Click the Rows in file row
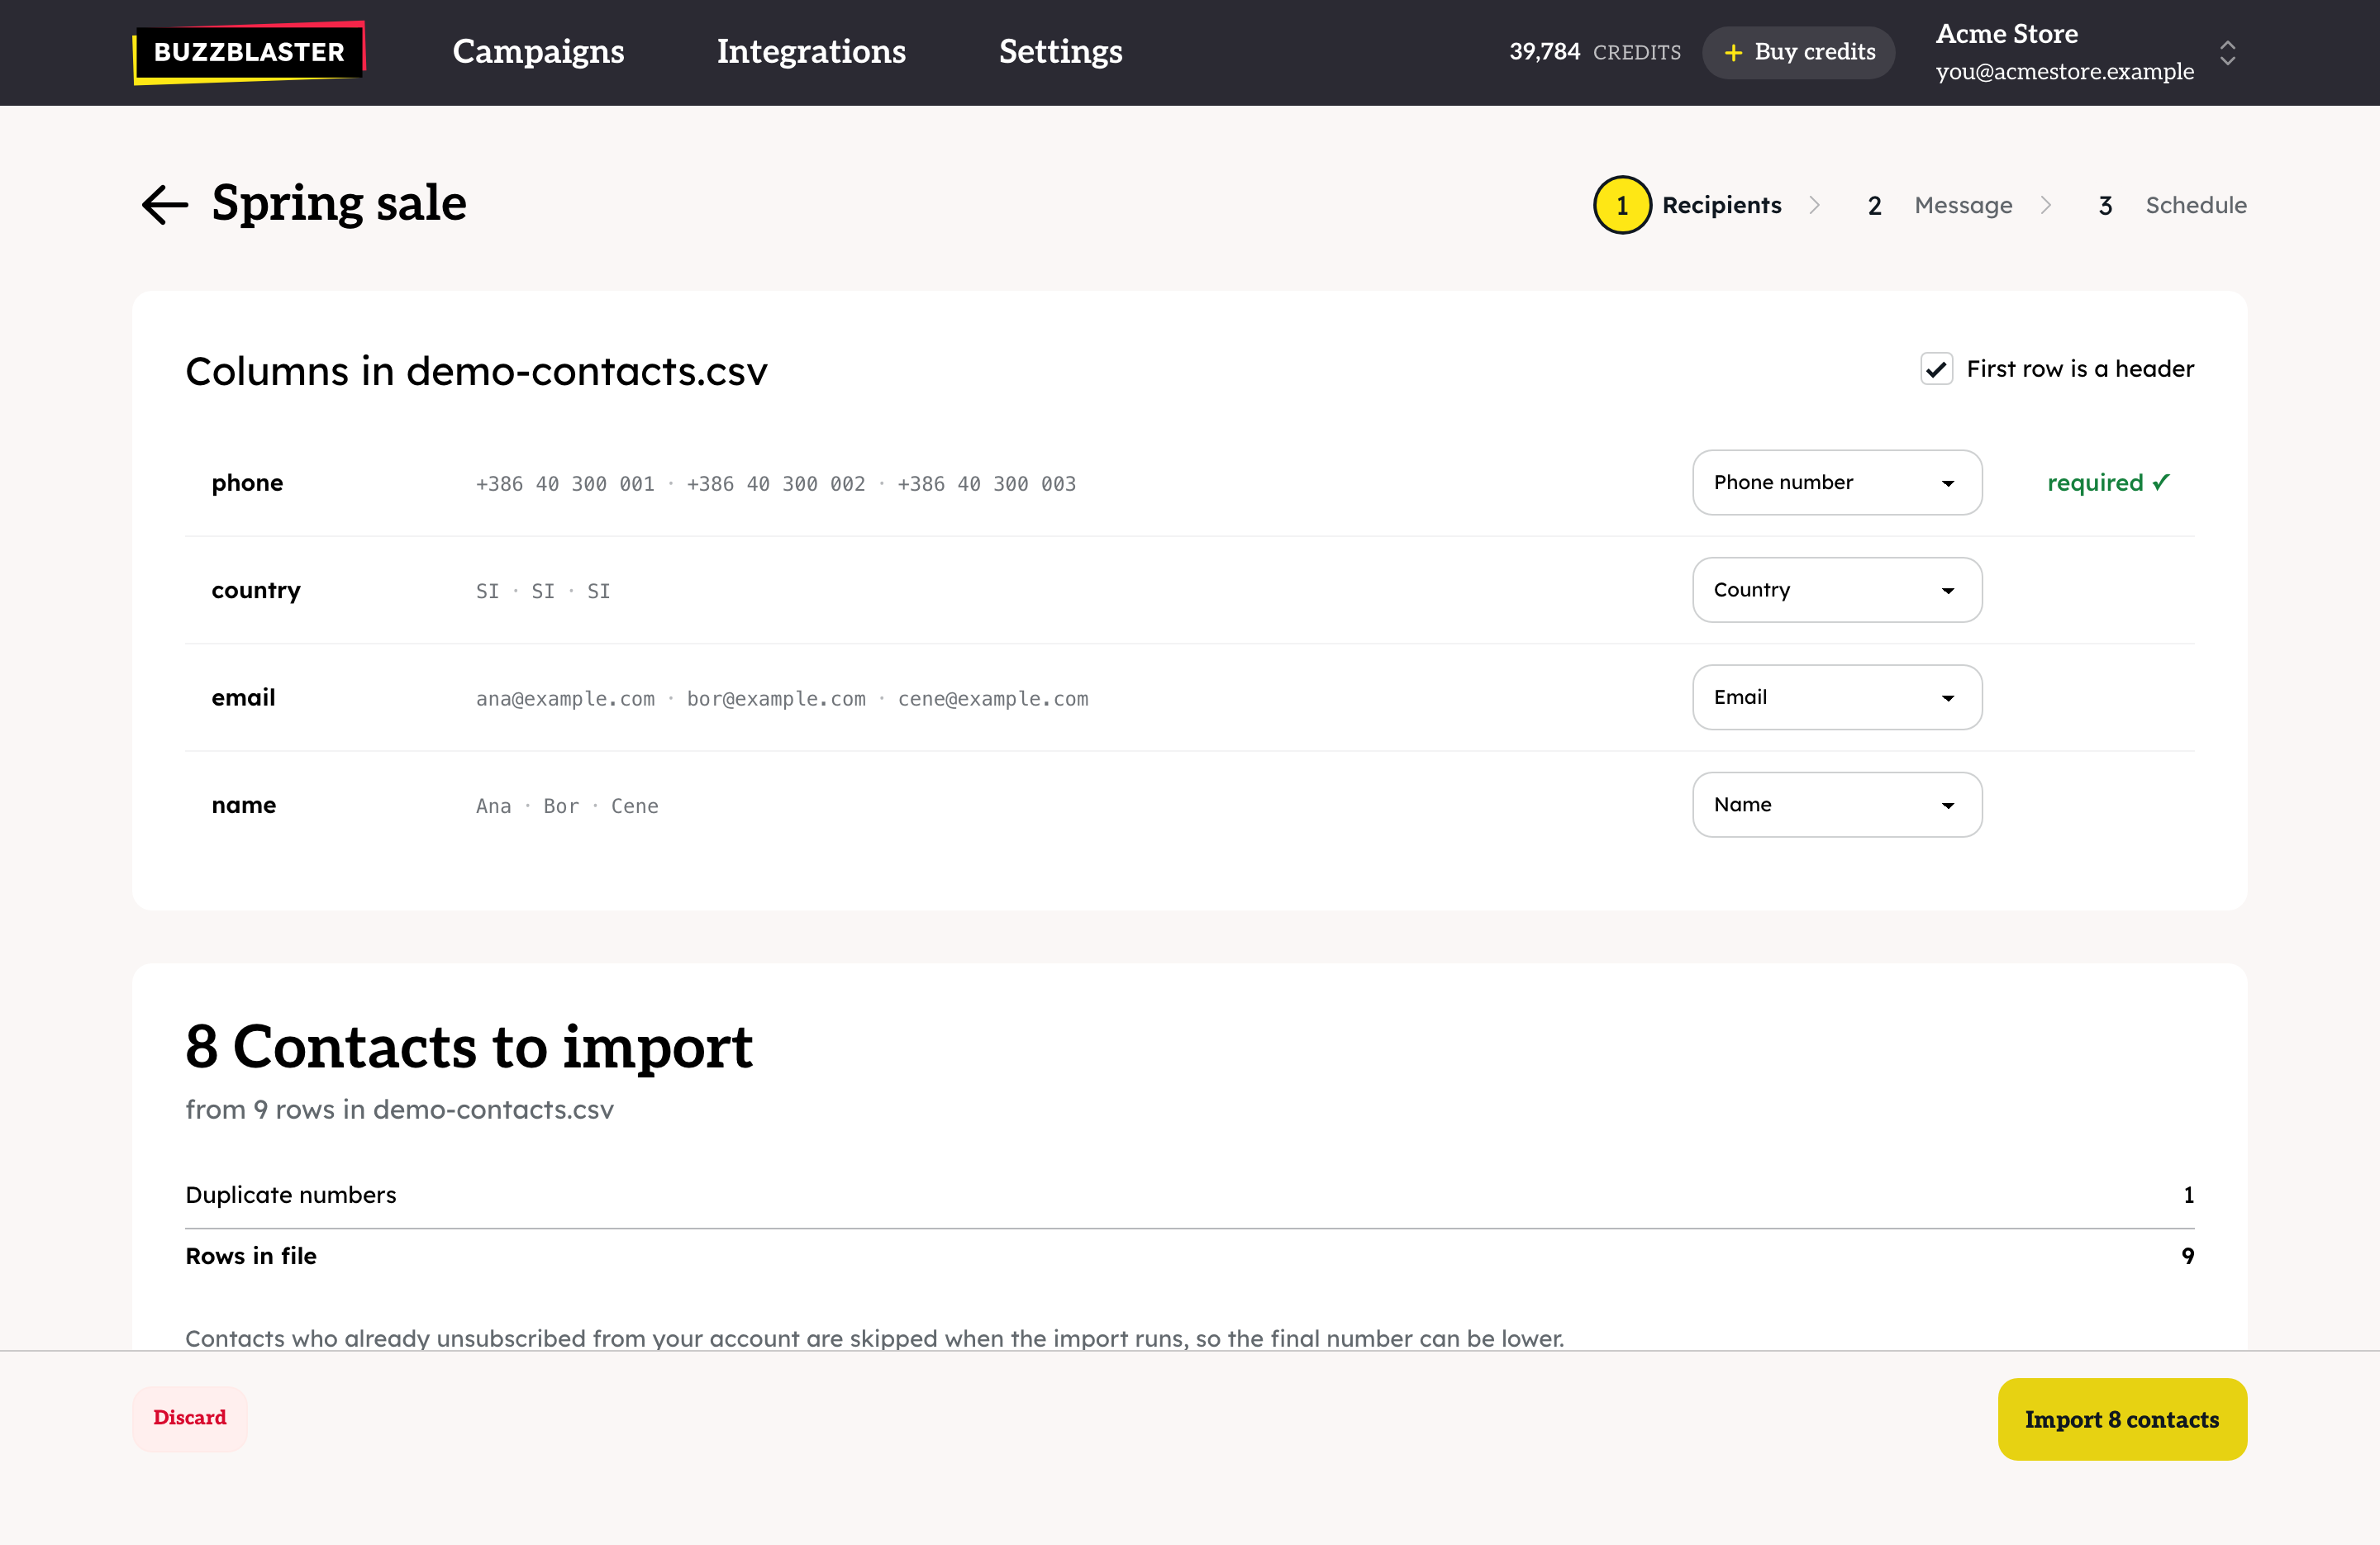Viewport: 2380px width, 1545px height. coord(1190,1256)
